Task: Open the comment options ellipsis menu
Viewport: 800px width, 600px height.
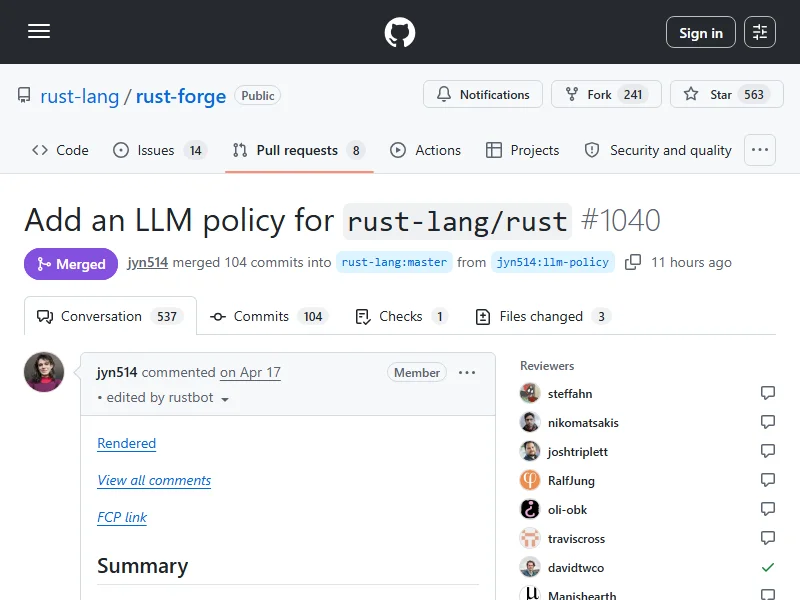Action: click(x=467, y=373)
